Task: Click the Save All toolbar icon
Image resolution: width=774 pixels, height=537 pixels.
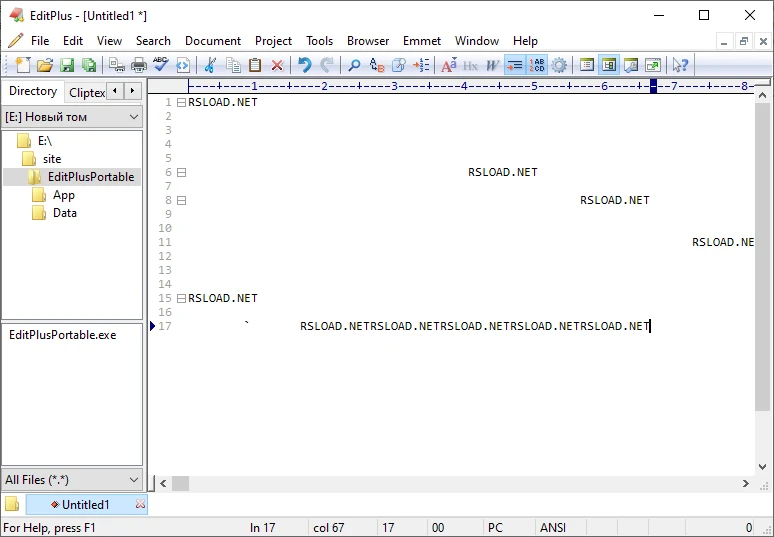Action: coord(89,65)
